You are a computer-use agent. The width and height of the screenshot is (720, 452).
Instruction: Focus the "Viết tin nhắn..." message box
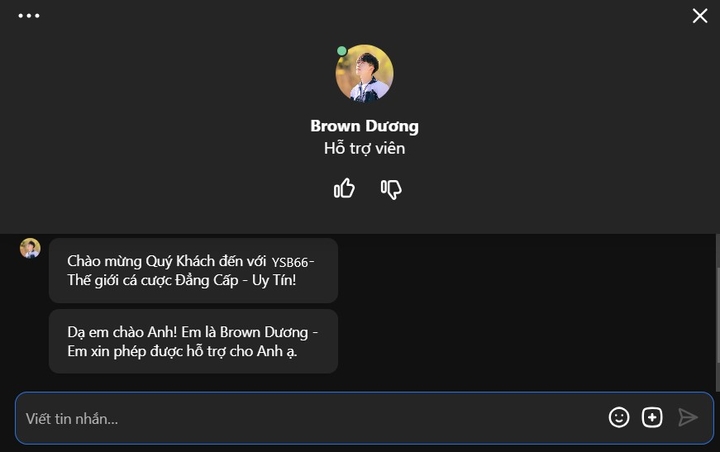coord(300,418)
